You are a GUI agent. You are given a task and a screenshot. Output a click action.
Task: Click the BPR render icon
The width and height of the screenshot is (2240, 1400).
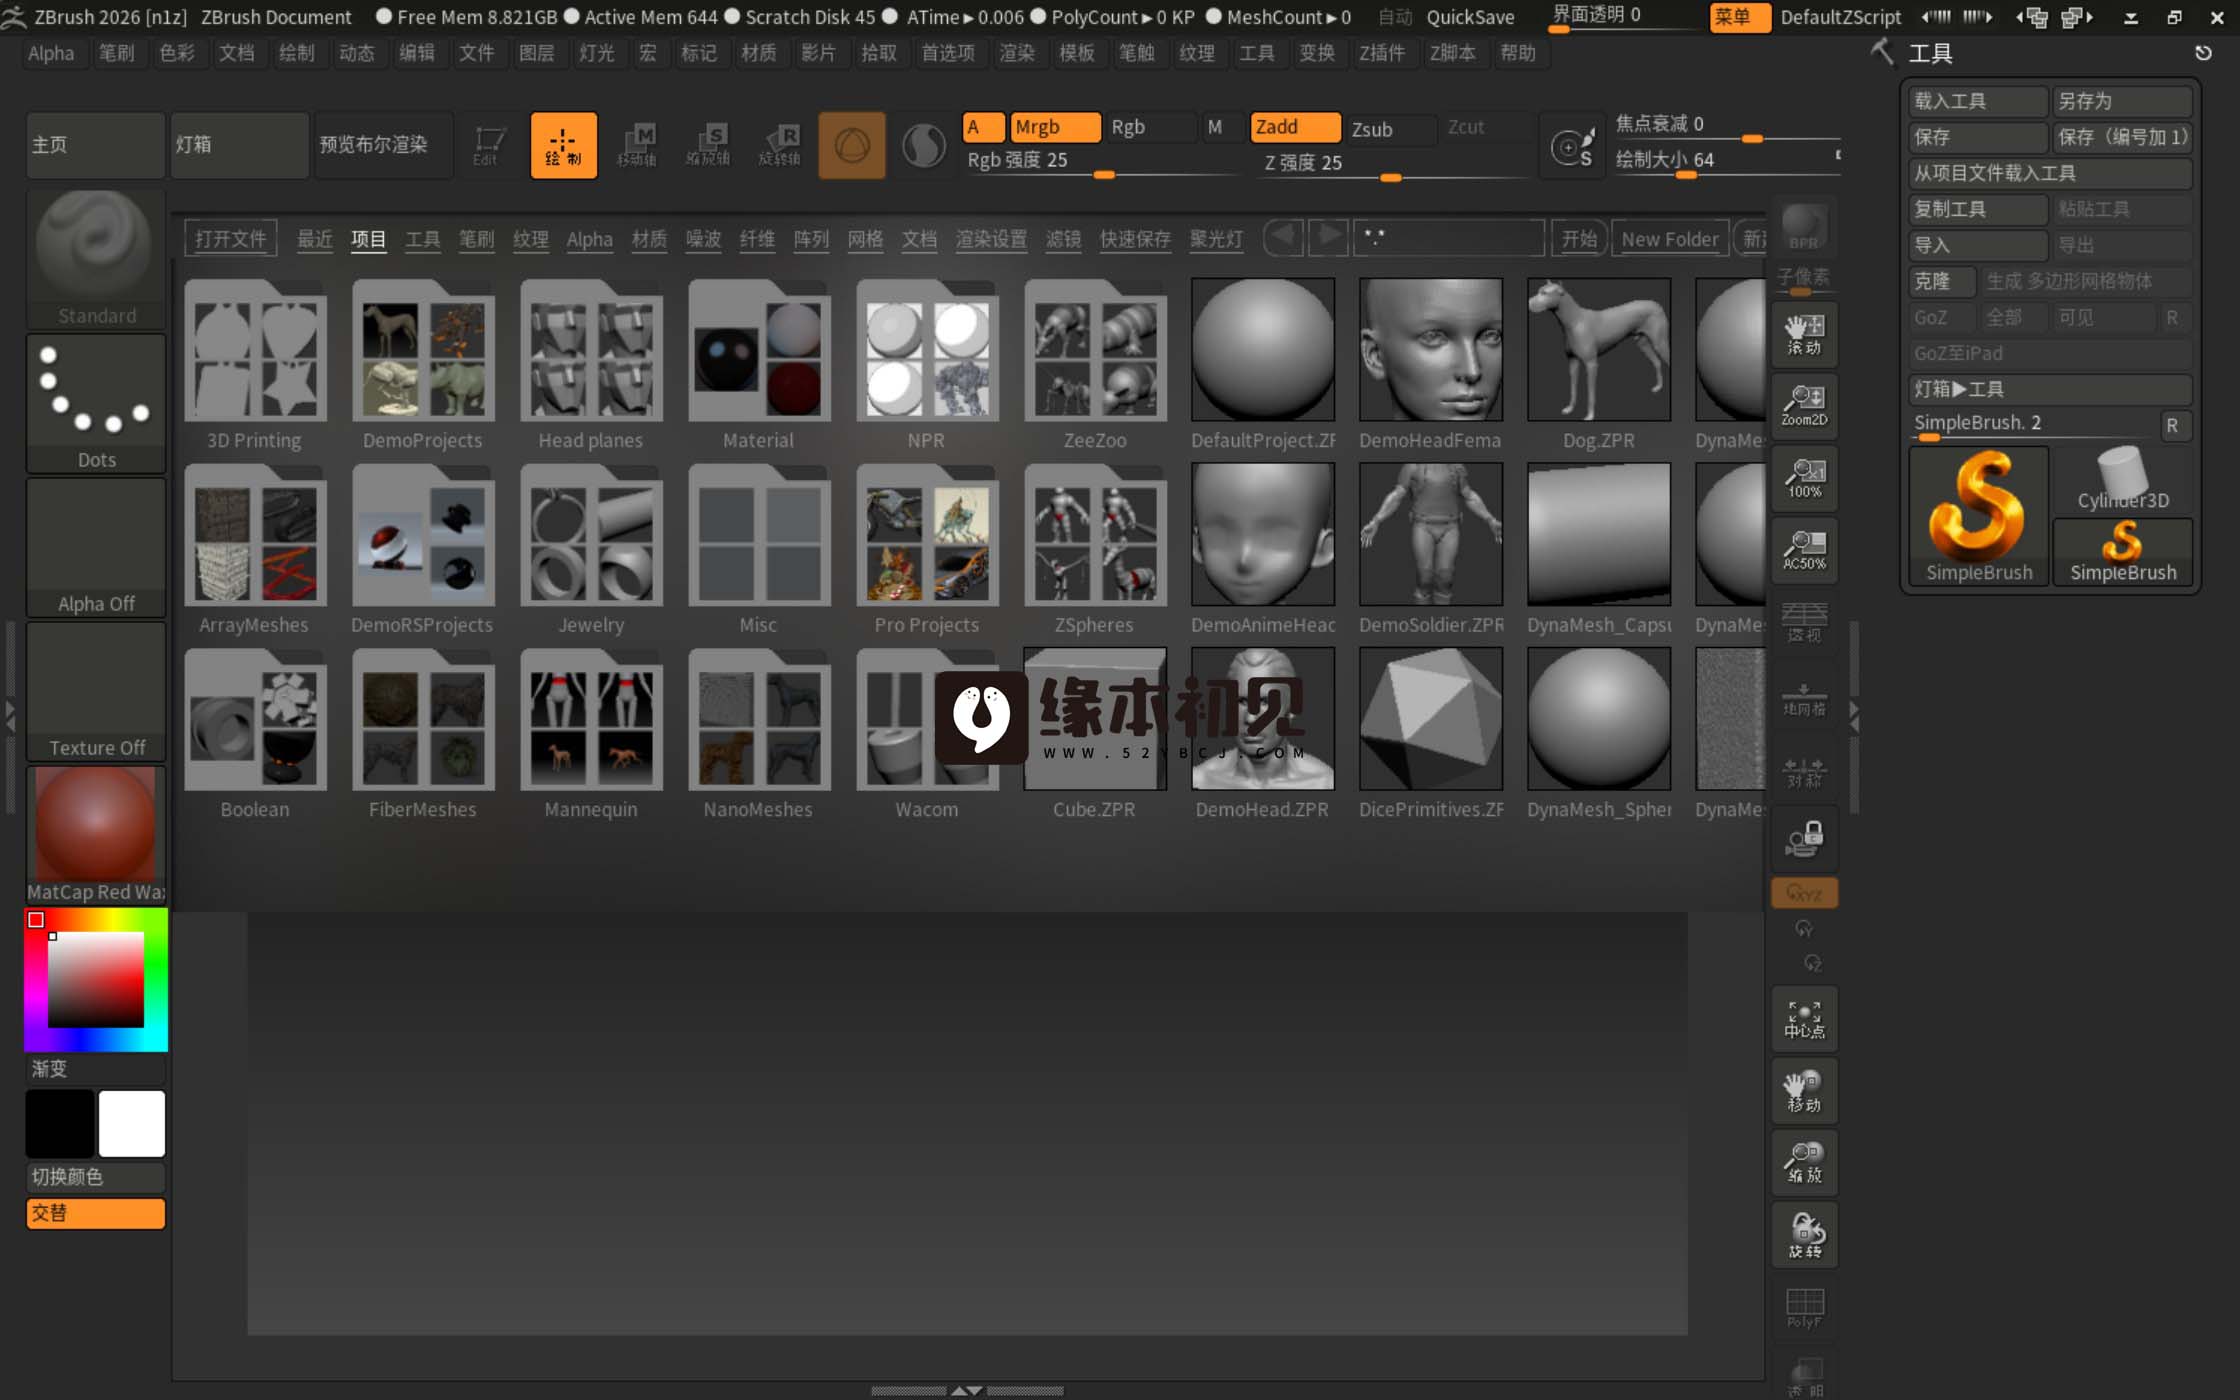point(1804,226)
